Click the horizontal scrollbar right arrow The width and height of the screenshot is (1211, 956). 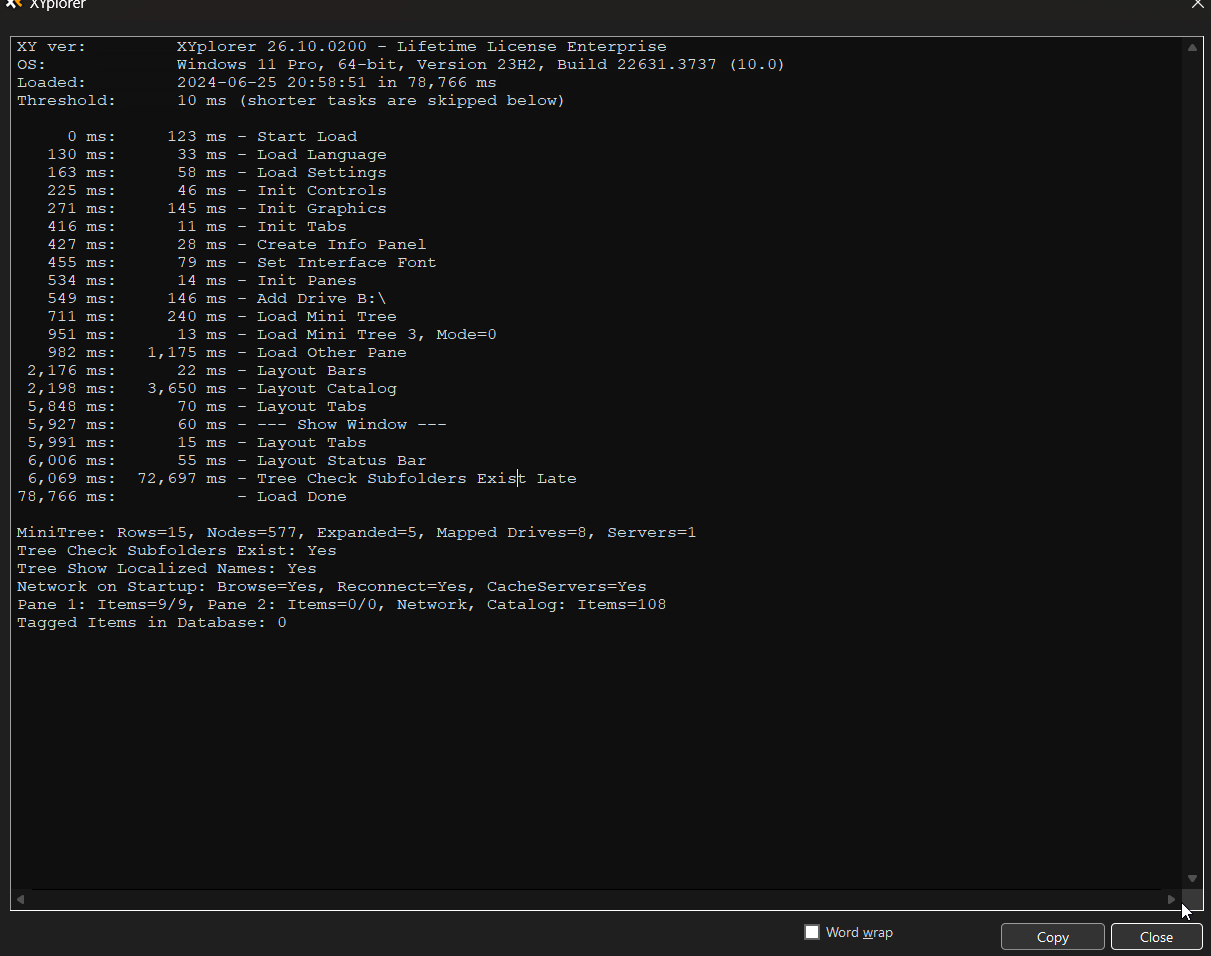click(x=1172, y=899)
